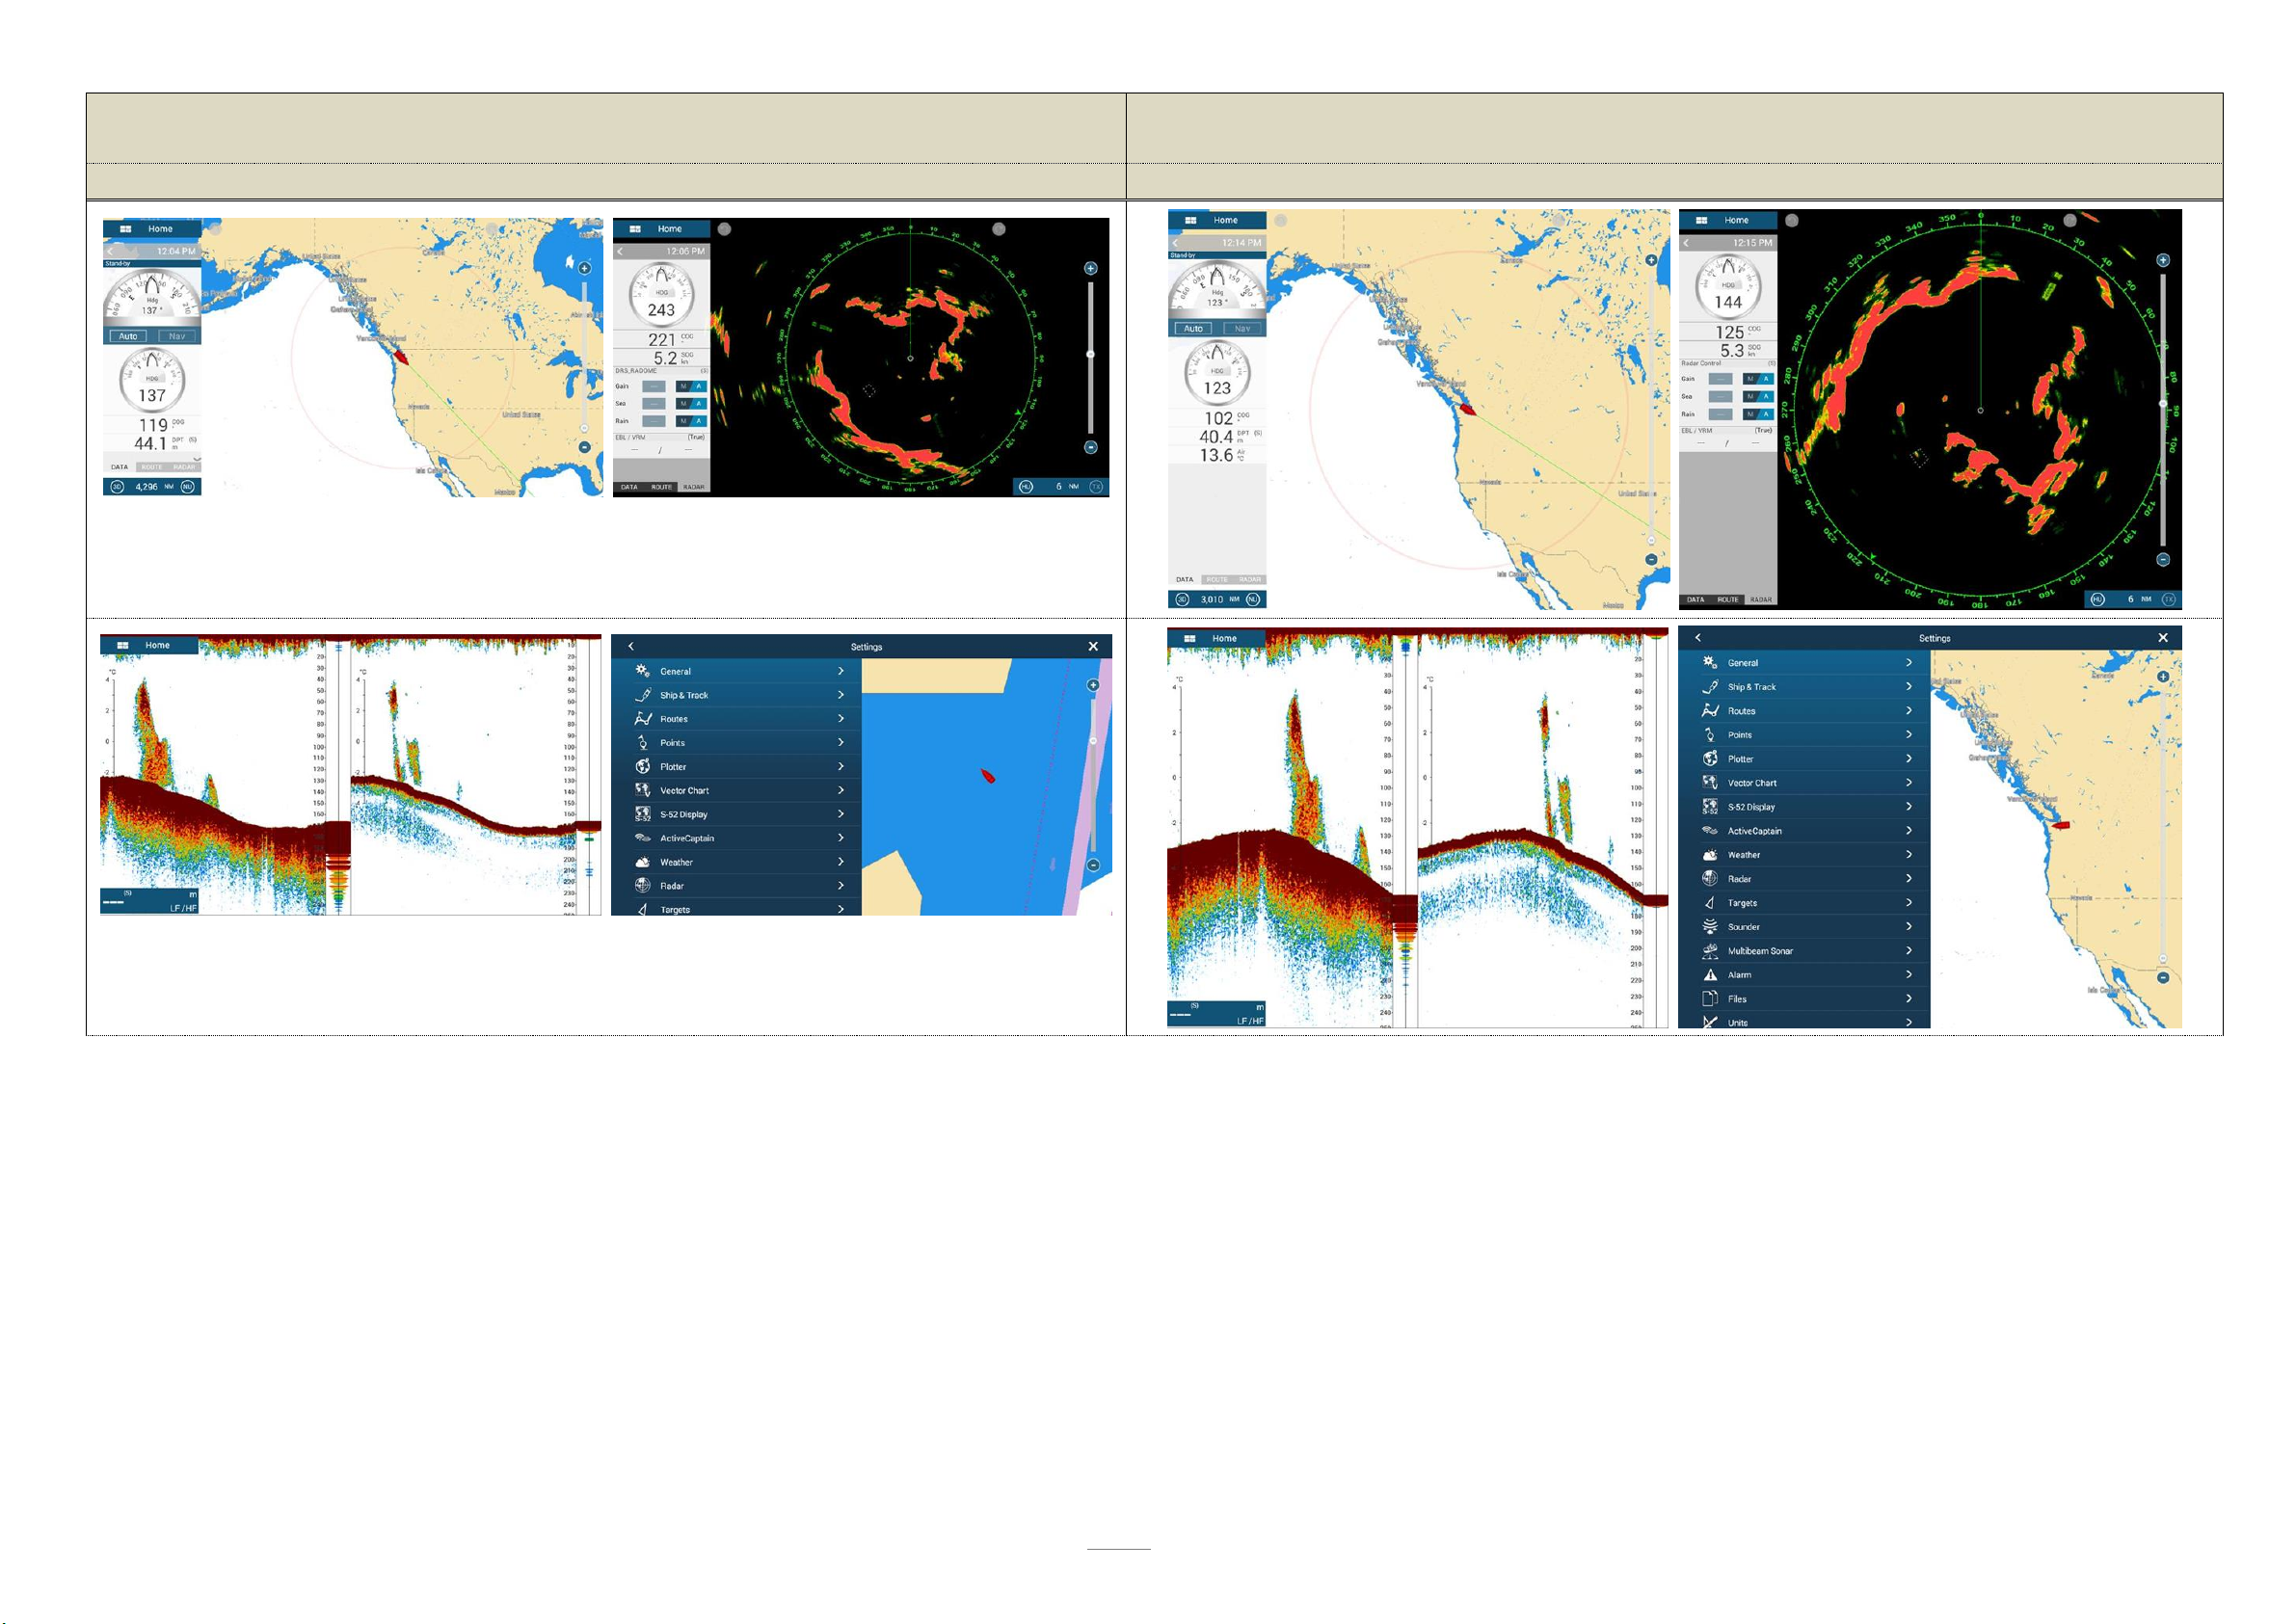Click the range slider handle on 12:06 PM radar

pos(1091,354)
